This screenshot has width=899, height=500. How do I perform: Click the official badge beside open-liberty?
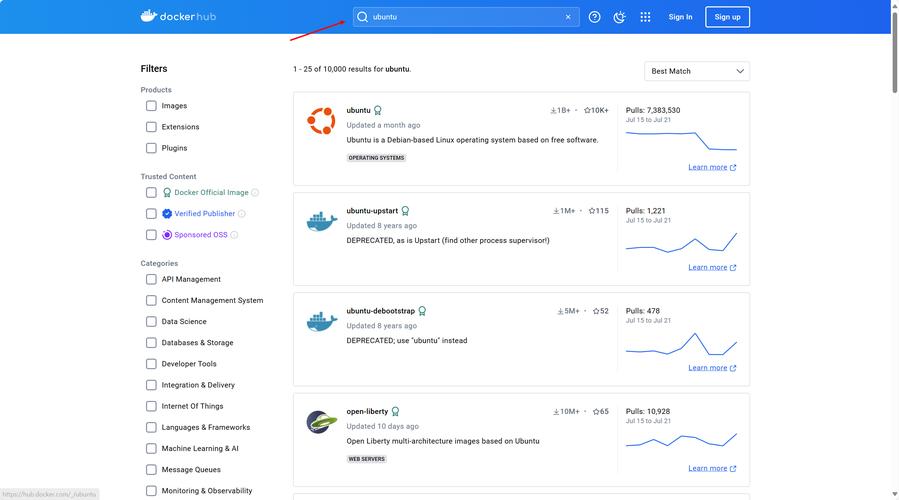[396, 411]
